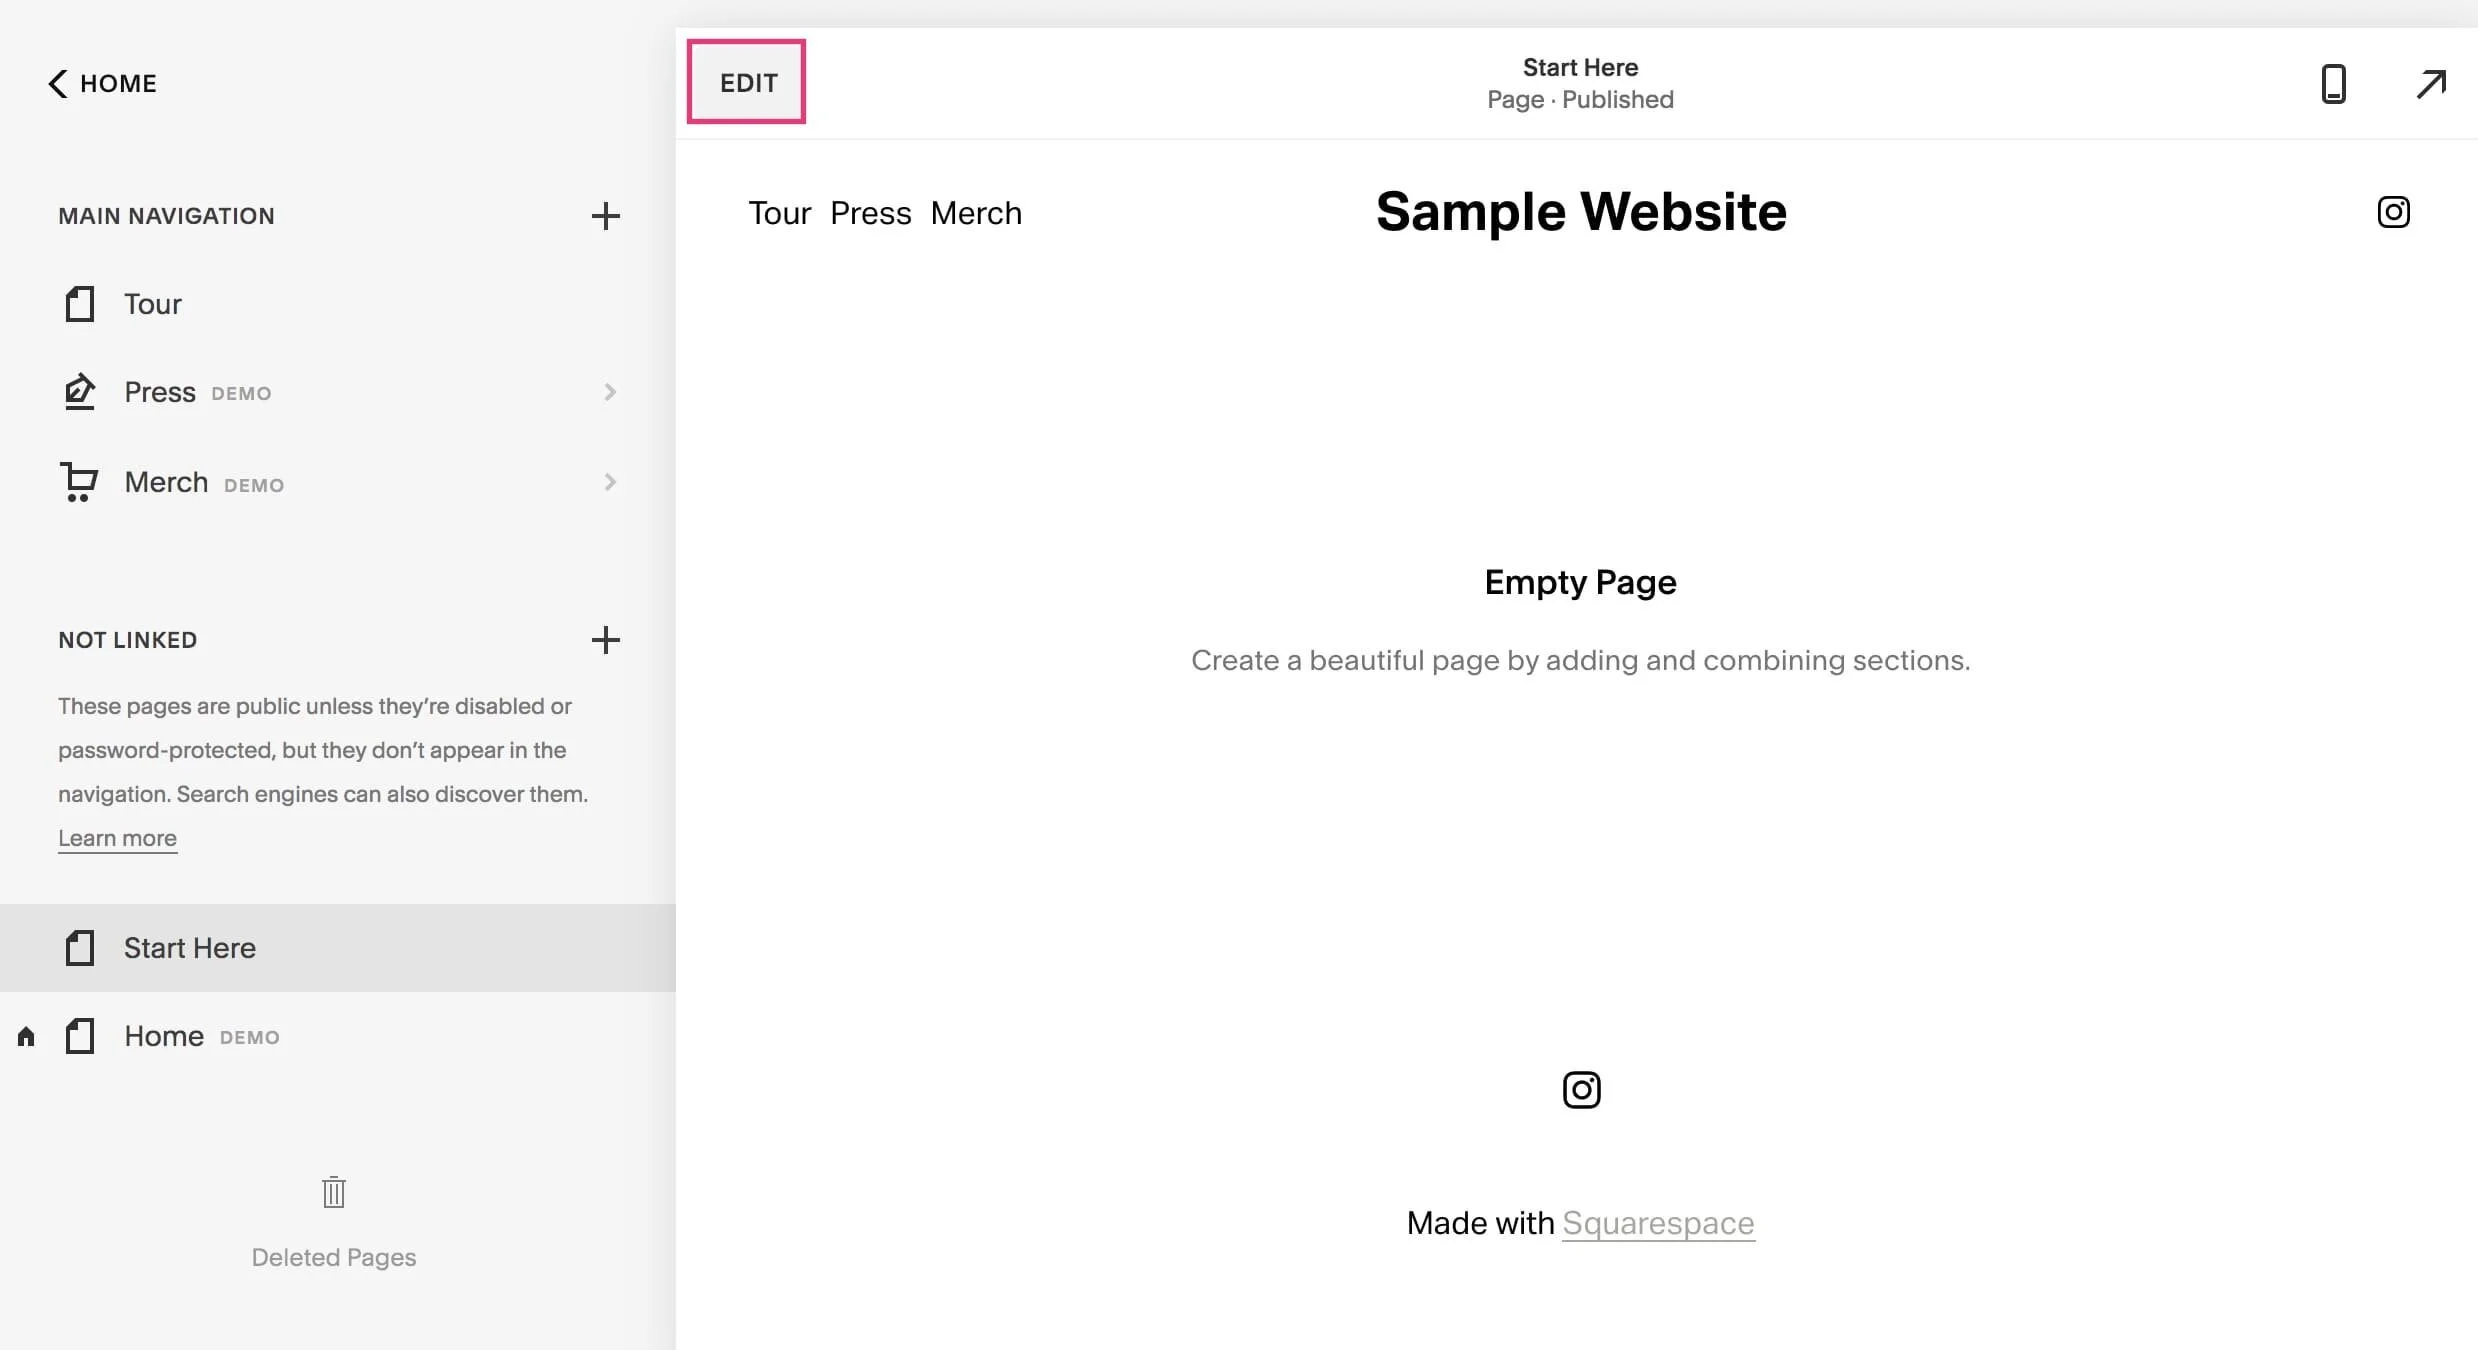This screenshot has width=2478, height=1350.
Task: Select the Home demo page
Action: point(164,1036)
